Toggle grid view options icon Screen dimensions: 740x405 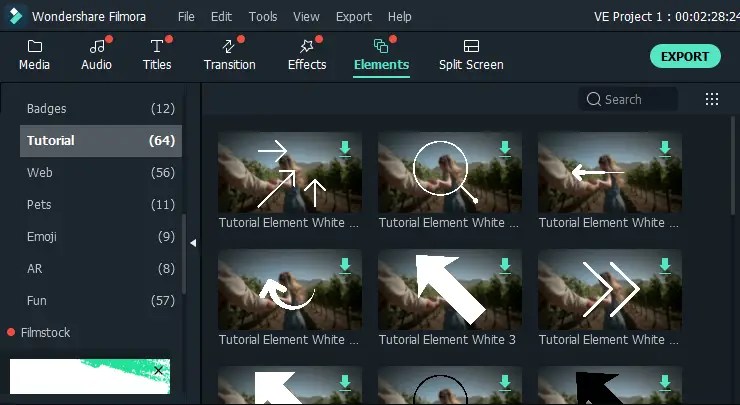(x=712, y=99)
